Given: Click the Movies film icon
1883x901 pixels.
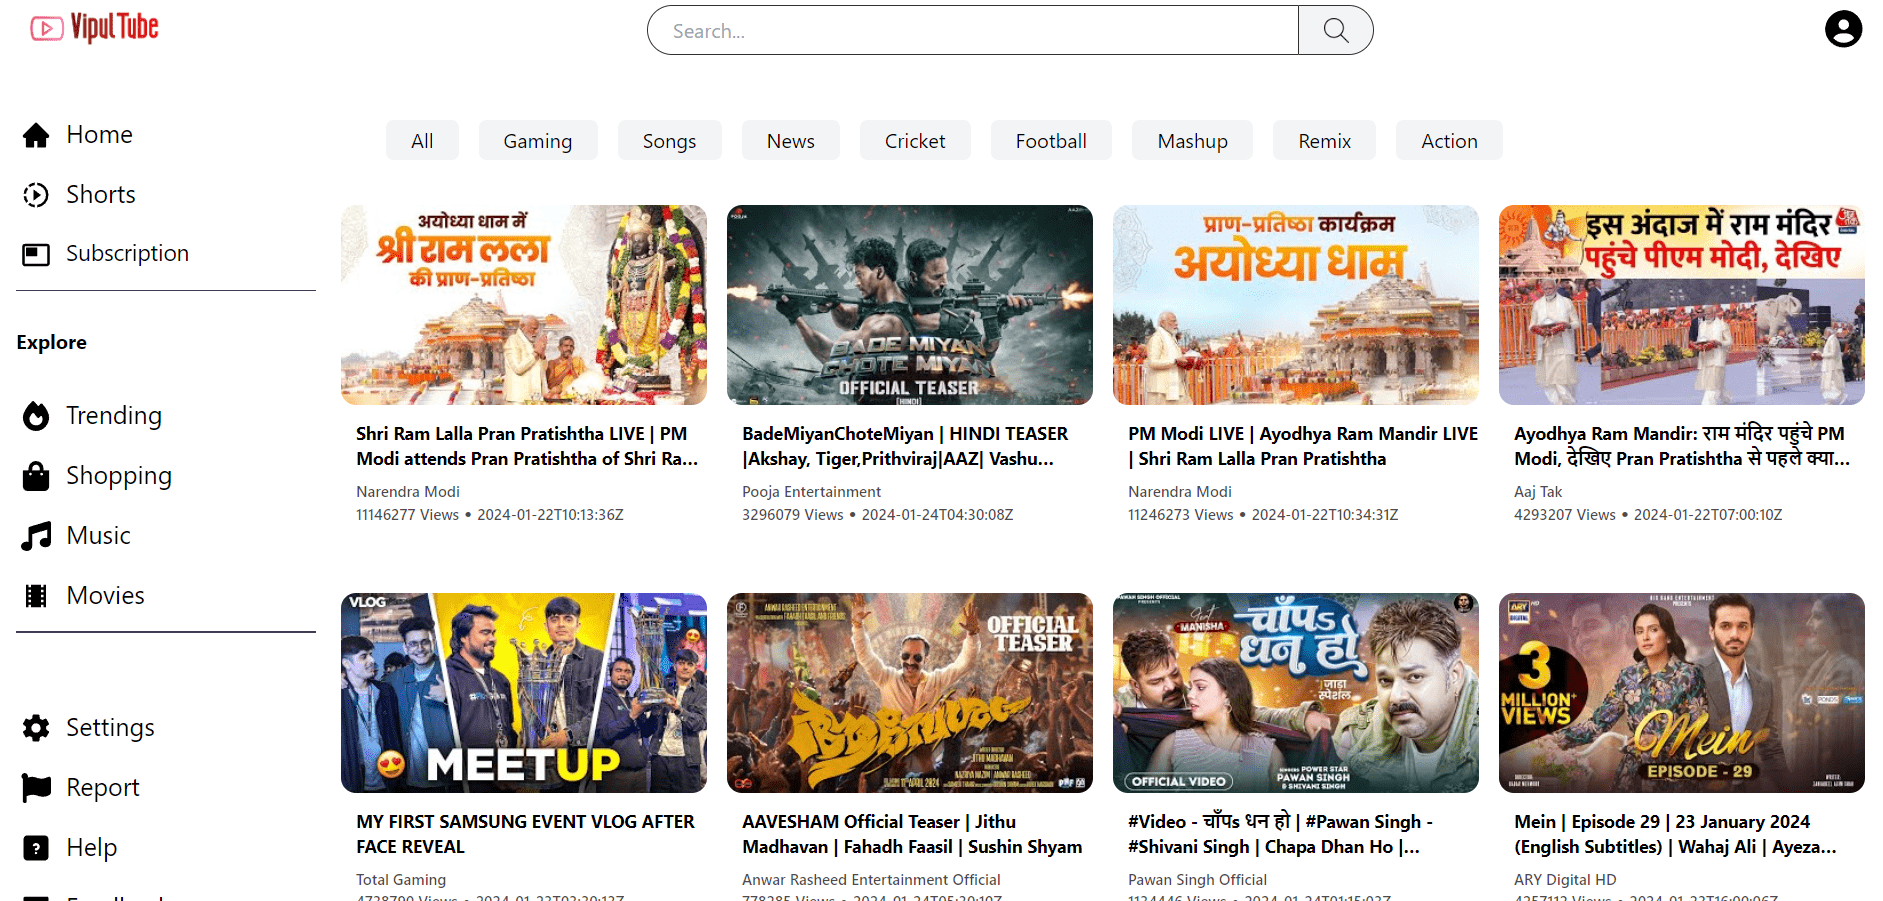Looking at the screenshot, I should point(36,596).
